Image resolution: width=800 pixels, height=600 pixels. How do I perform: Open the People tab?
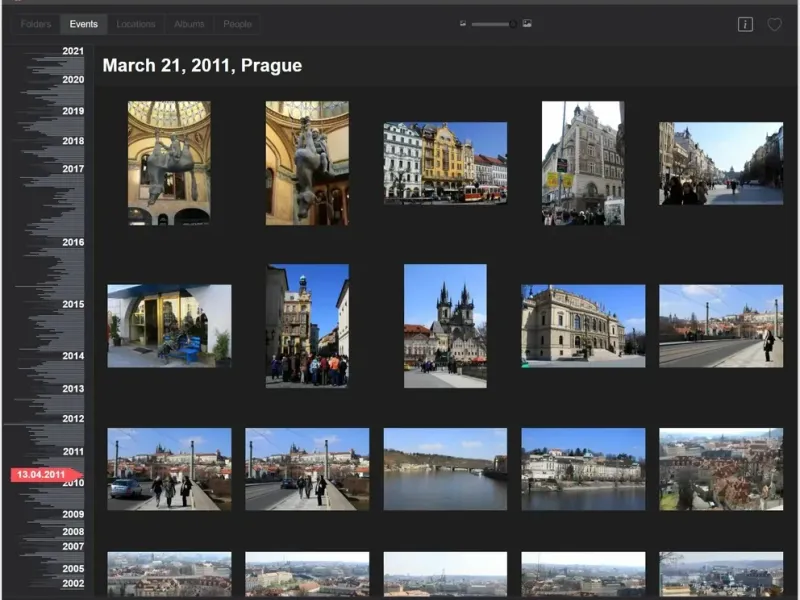coord(238,24)
